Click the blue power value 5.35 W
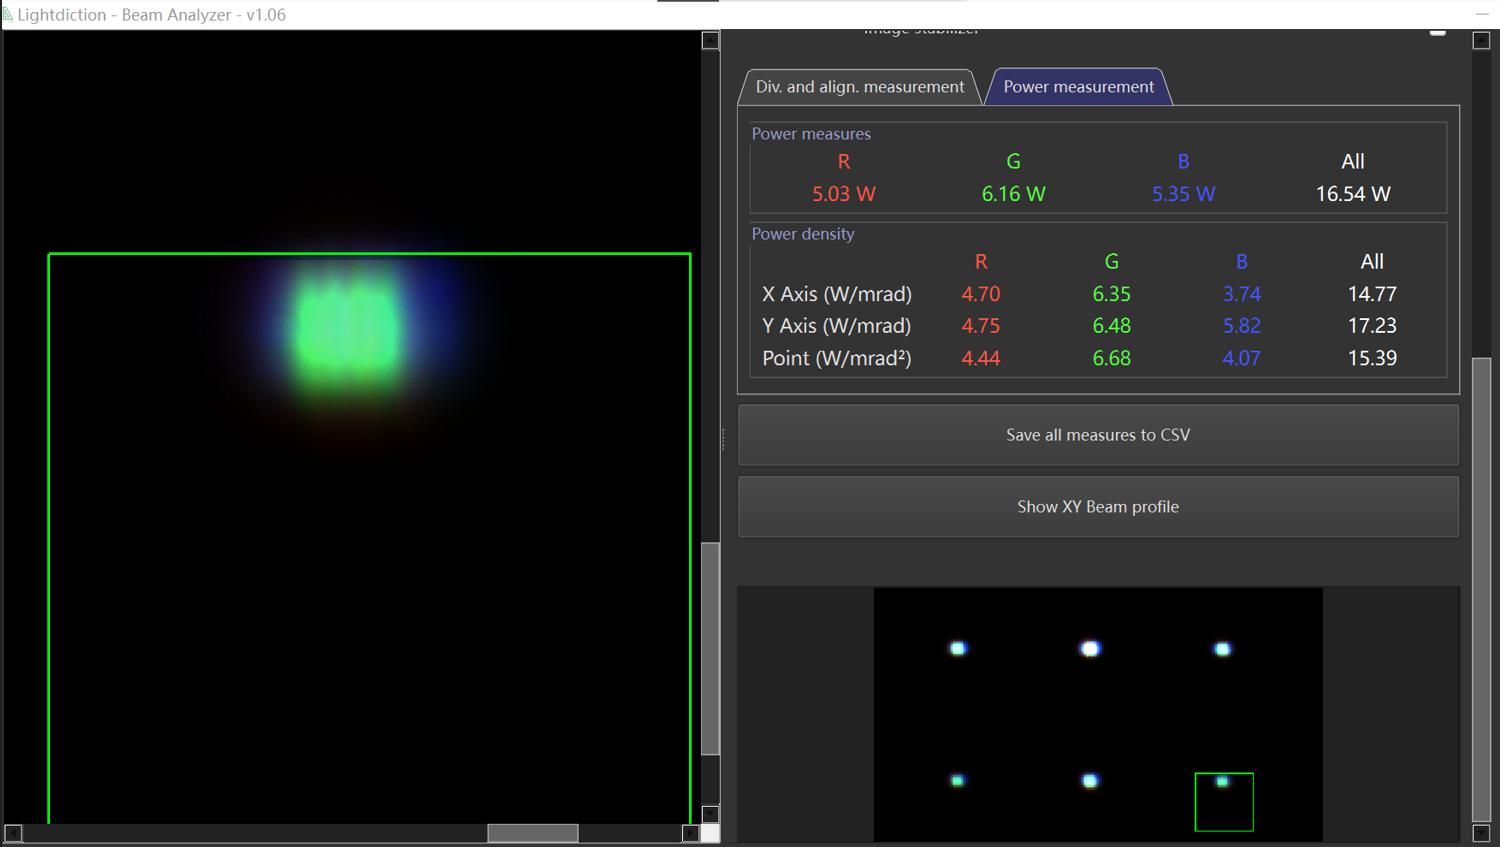Image resolution: width=1500 pixels, height=847 pixels. (1183, 194)
